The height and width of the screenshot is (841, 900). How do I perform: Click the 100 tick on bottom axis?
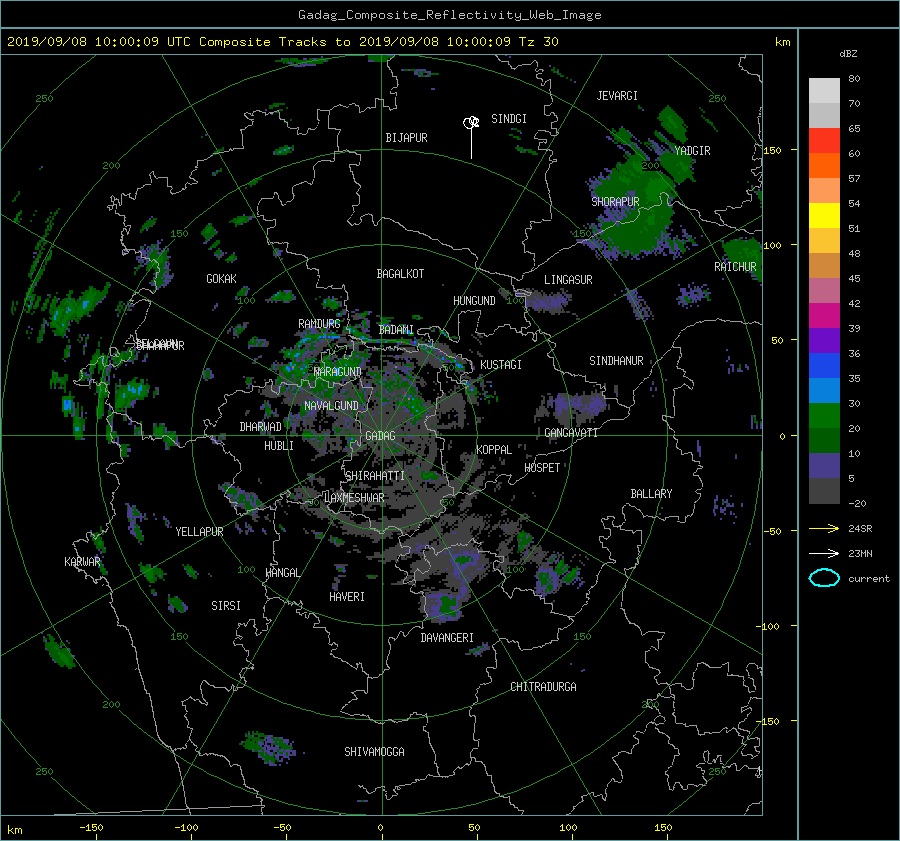(x=568, y=827)
